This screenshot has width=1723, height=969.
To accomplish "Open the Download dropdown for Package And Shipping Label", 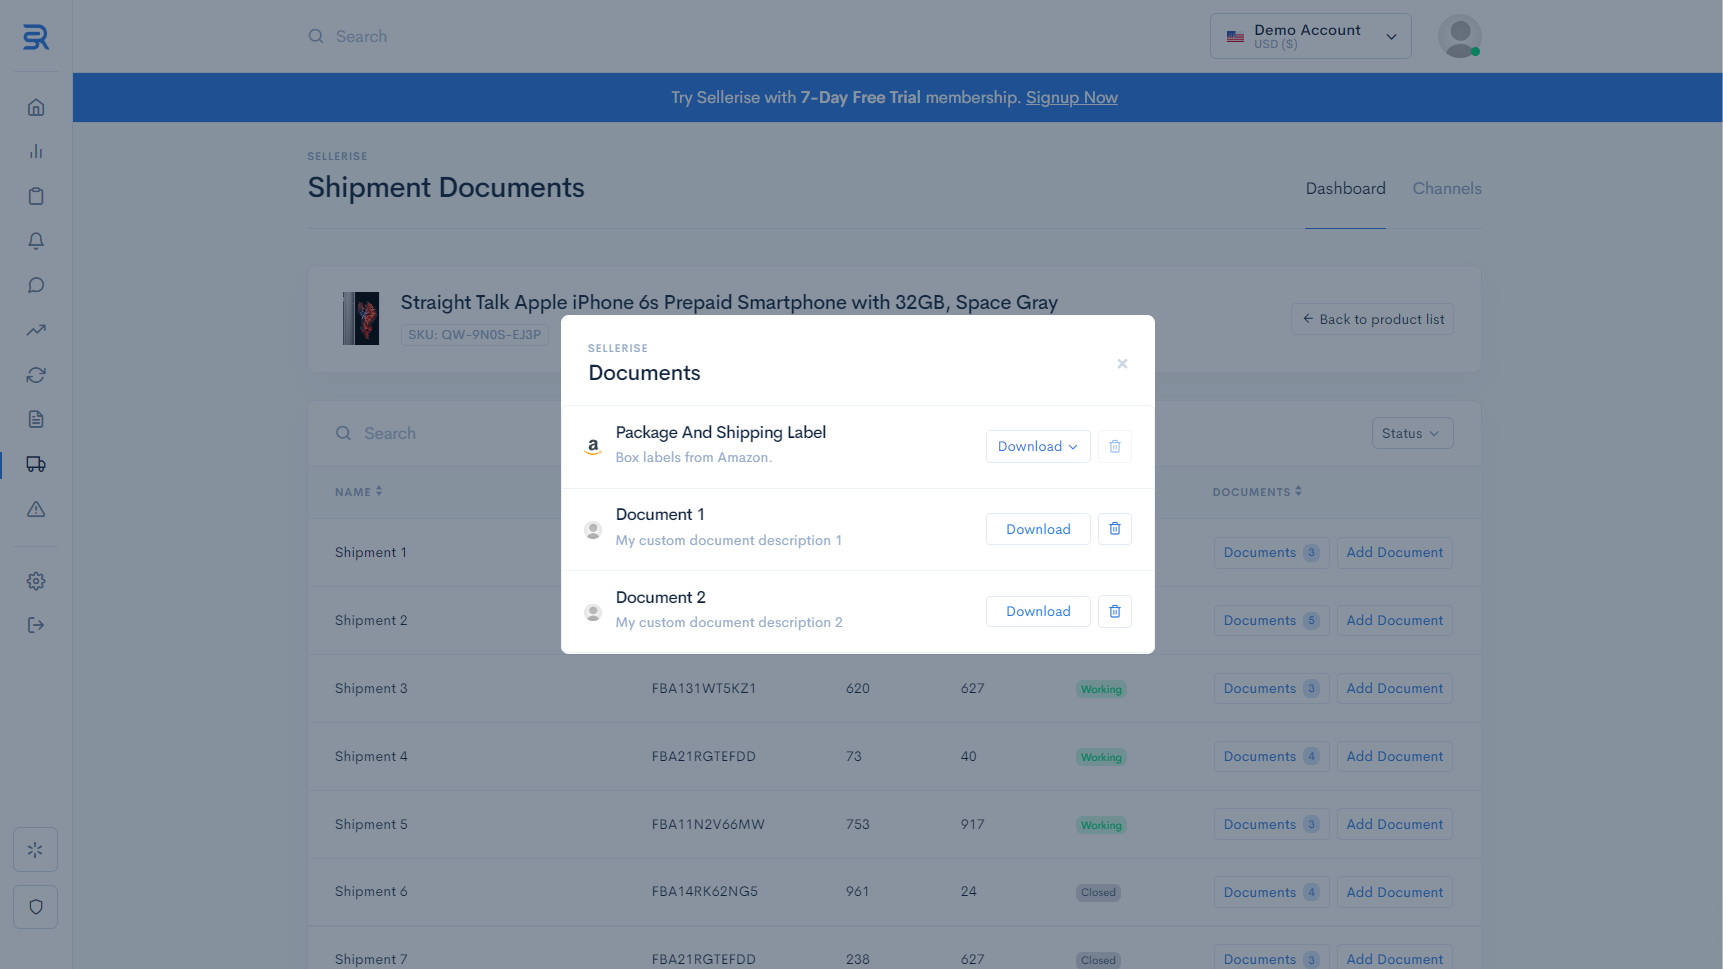I will pyautogui.click(x=1038, y=446).
